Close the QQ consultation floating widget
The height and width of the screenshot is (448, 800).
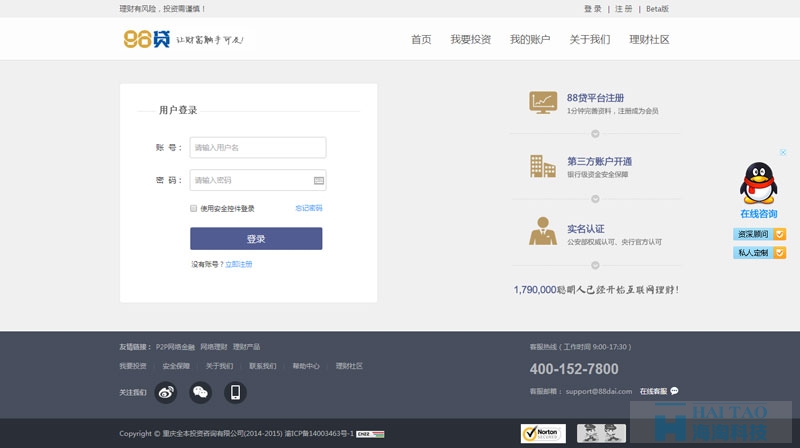pyautogui.click(x=783, y=152)
